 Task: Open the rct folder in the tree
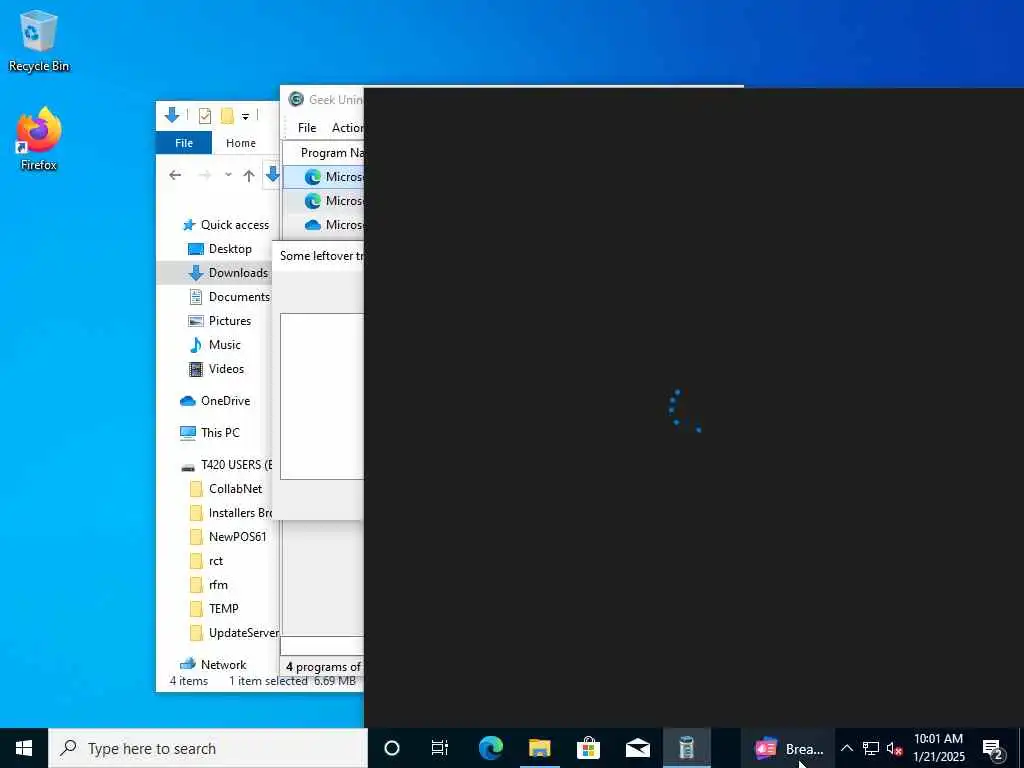(206, 561)
